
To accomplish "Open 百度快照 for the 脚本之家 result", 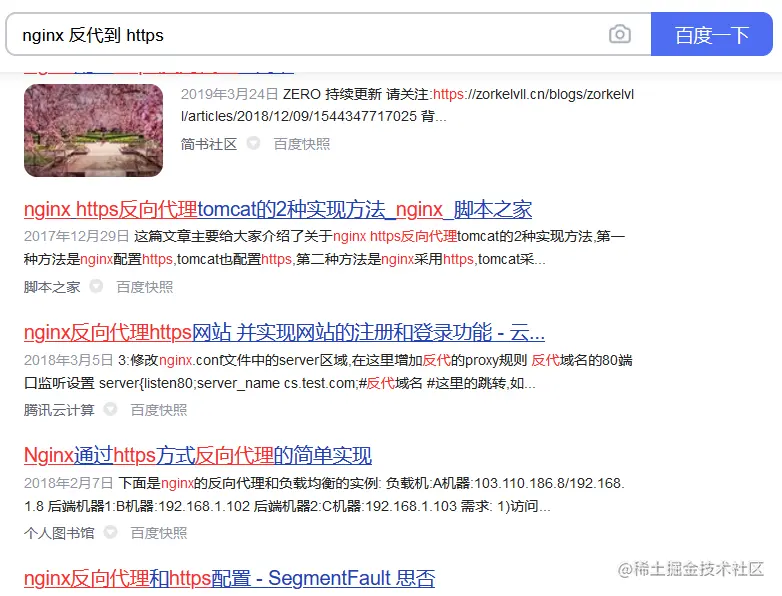I will pos(145,287).
